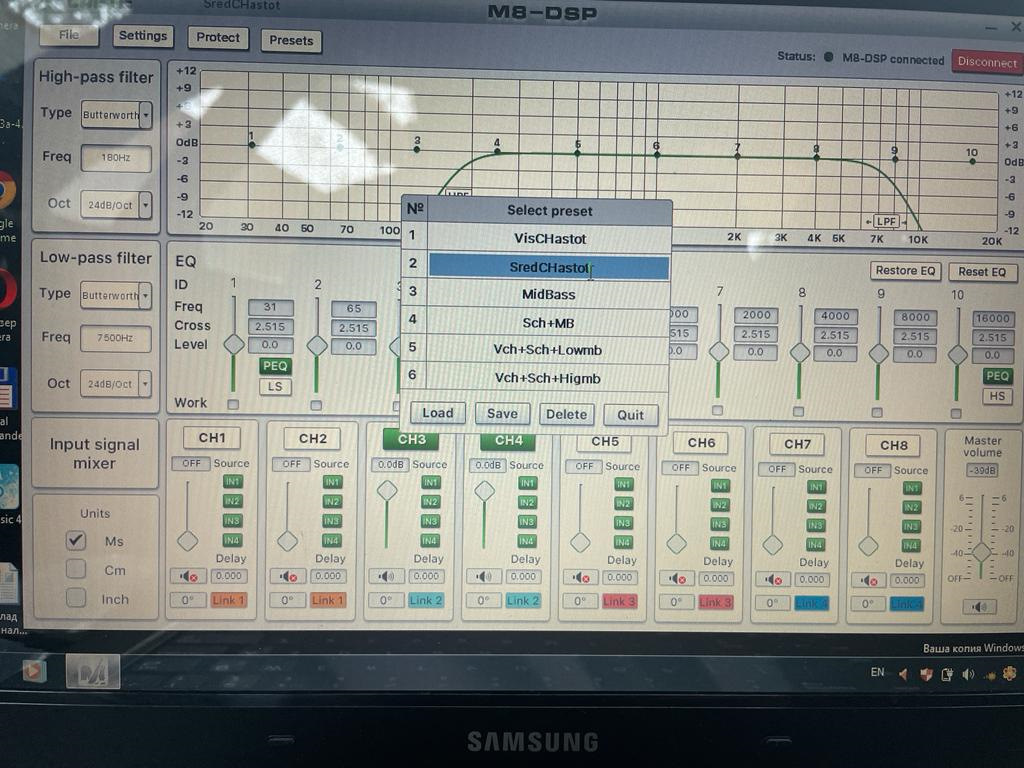
Task: Unmute CH8 speaker icon
Action: 868,580
